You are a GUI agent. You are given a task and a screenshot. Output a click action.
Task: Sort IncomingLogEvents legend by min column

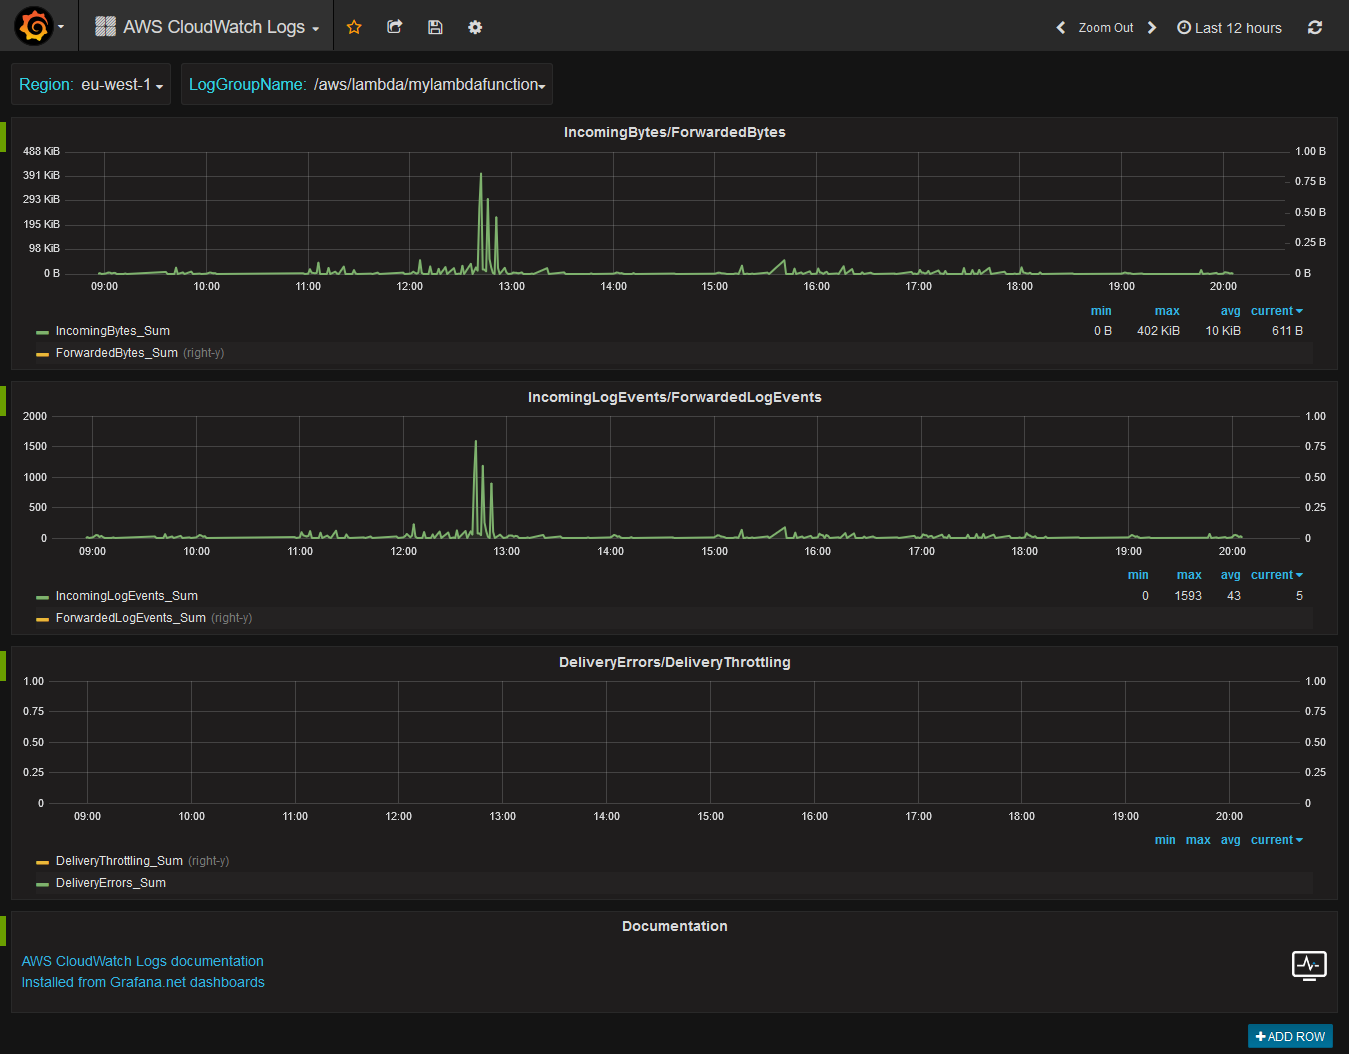1138,575
